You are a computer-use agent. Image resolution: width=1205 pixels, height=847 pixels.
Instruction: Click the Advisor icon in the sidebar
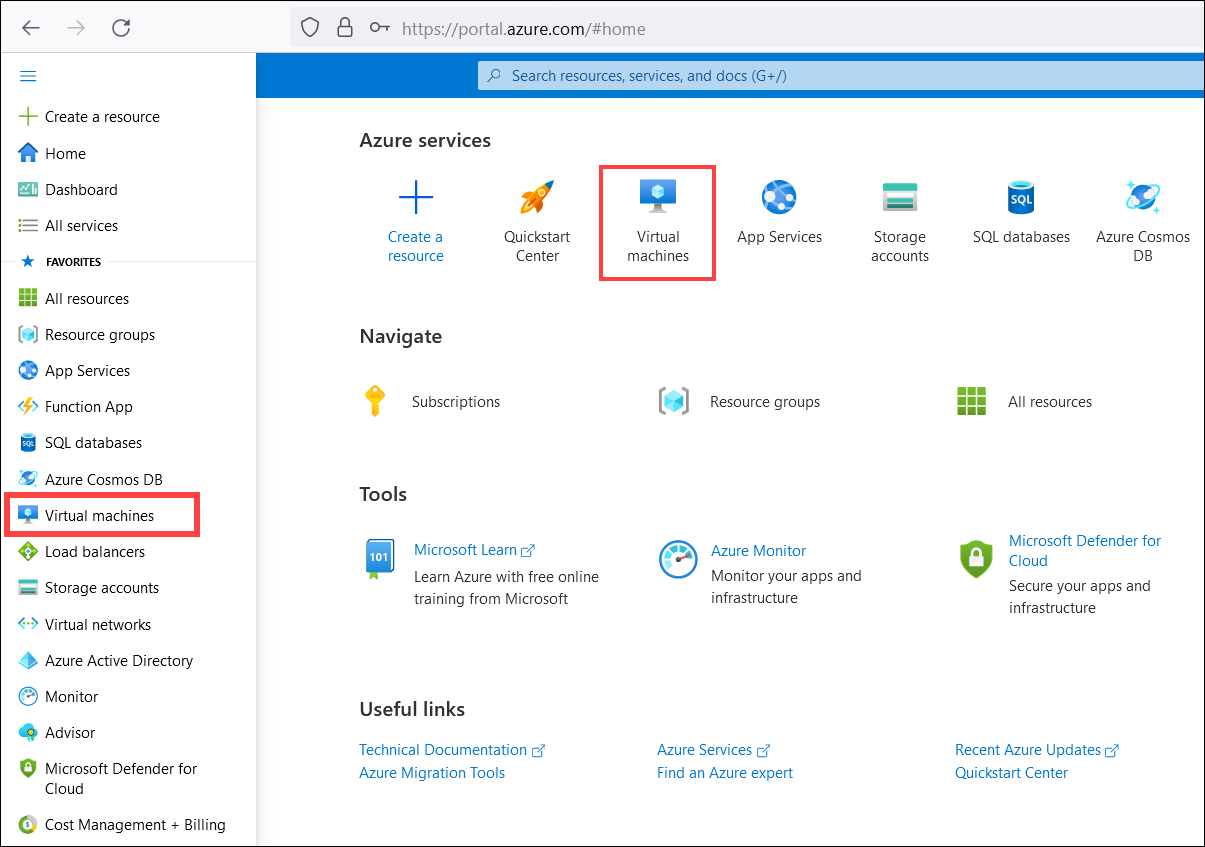coord(28,733)
